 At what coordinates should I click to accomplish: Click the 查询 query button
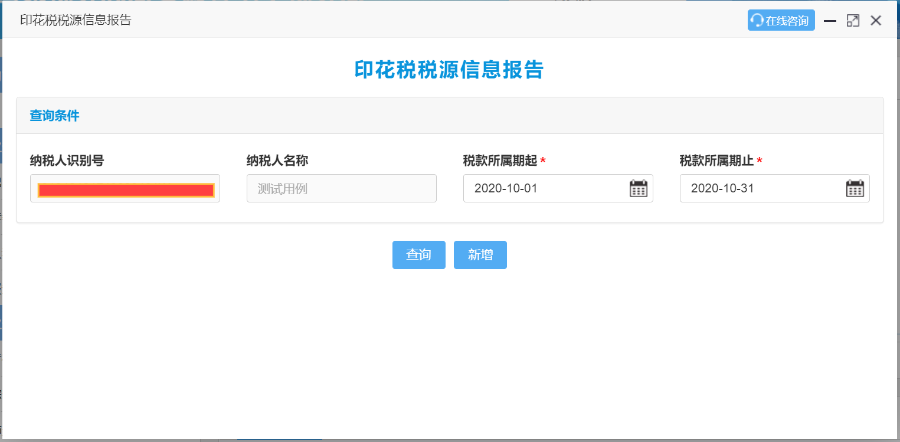[418, 255]
